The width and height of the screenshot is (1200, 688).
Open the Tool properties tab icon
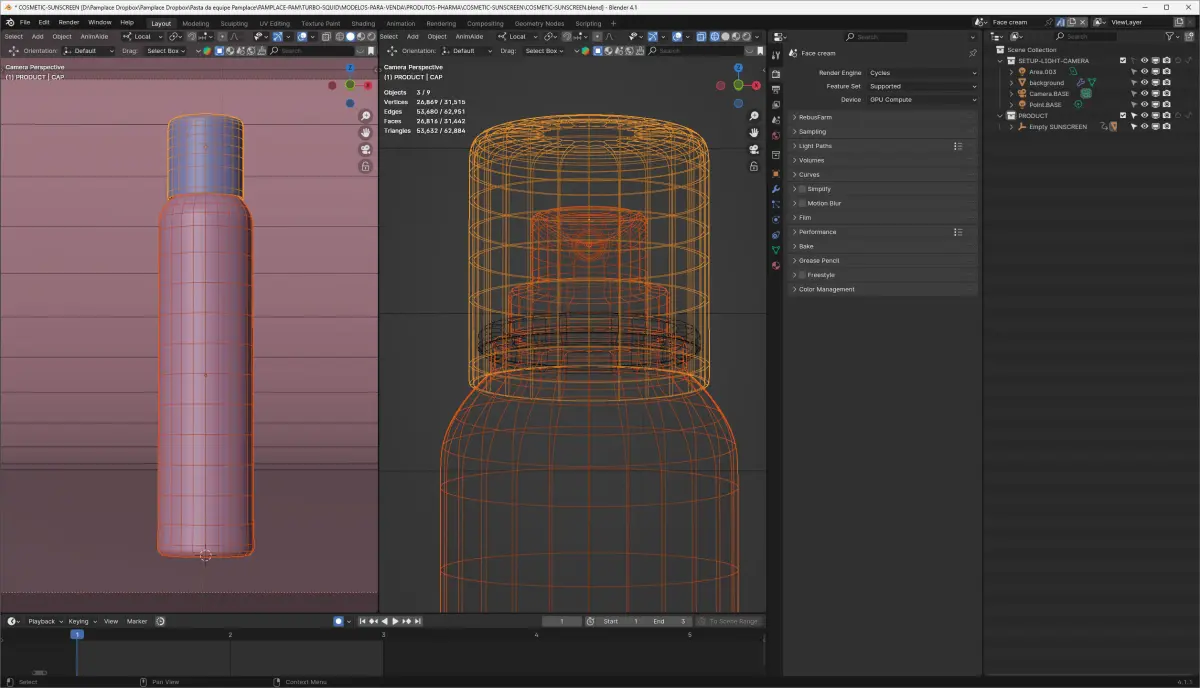[775, 54]
